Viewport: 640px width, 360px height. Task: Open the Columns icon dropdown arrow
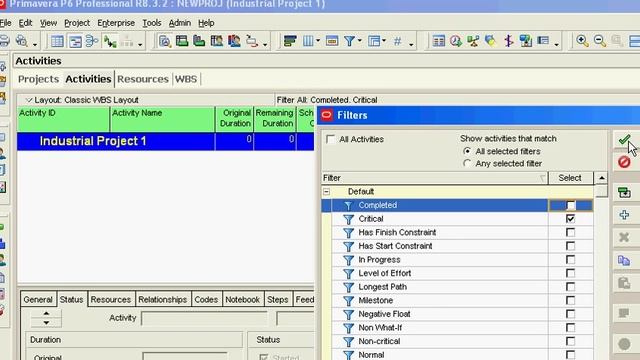318,41
